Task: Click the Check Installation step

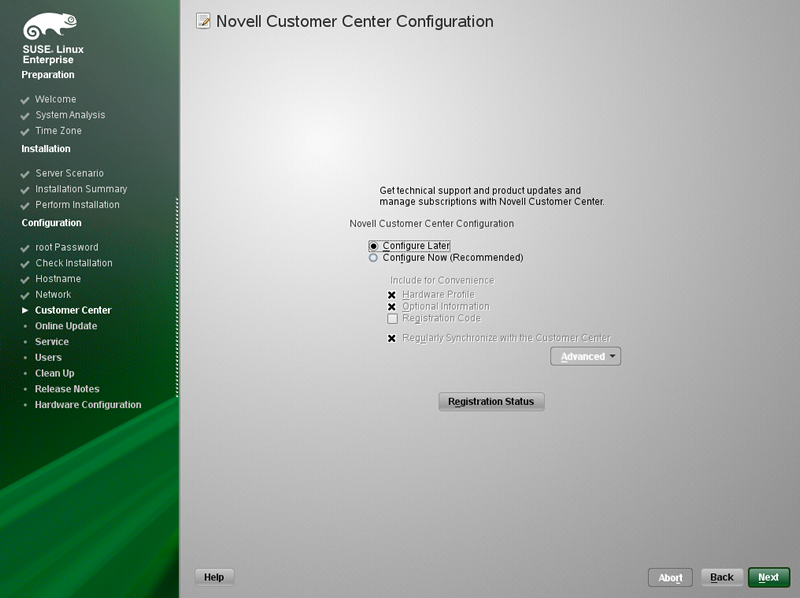Action: pos(73,263)
